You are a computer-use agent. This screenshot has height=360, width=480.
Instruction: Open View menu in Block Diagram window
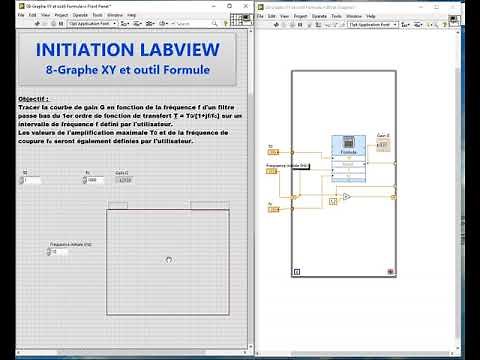pos(284,16)
